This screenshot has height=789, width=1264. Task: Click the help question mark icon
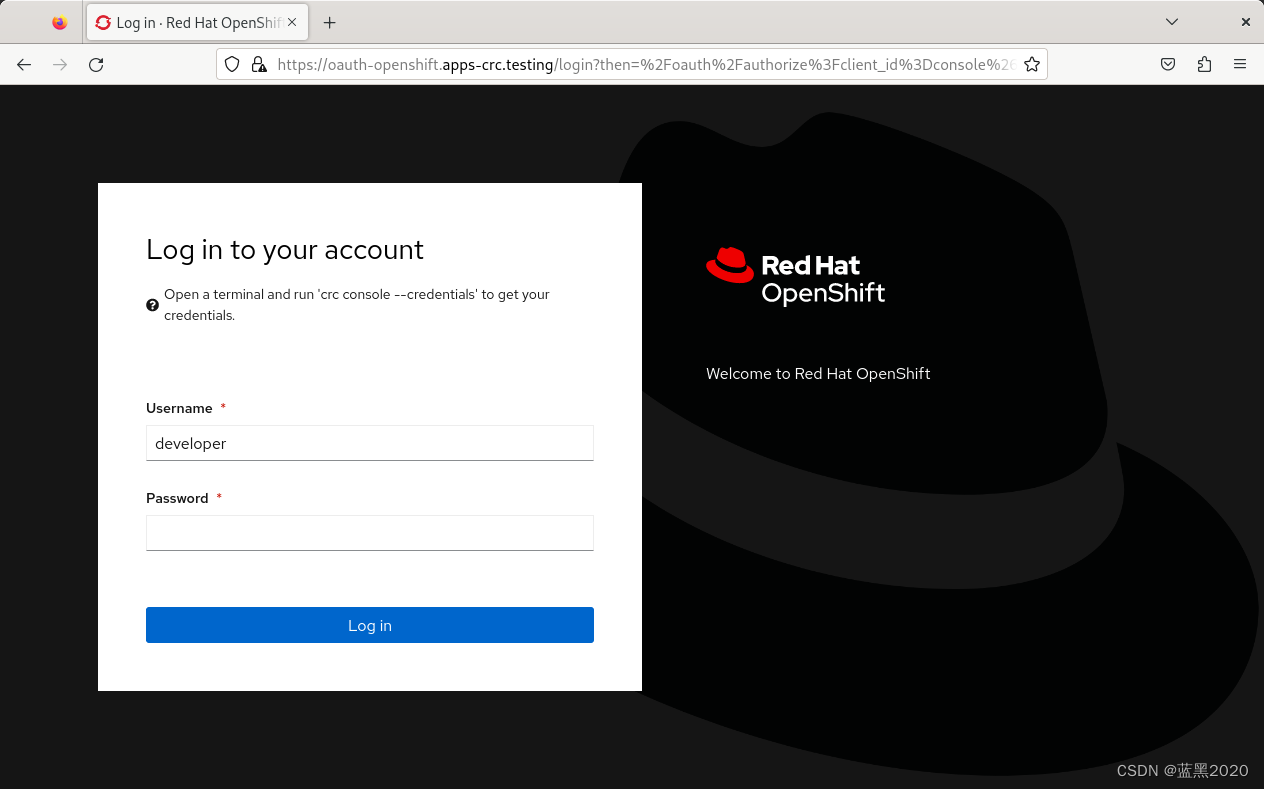click(x=152, y=305)
